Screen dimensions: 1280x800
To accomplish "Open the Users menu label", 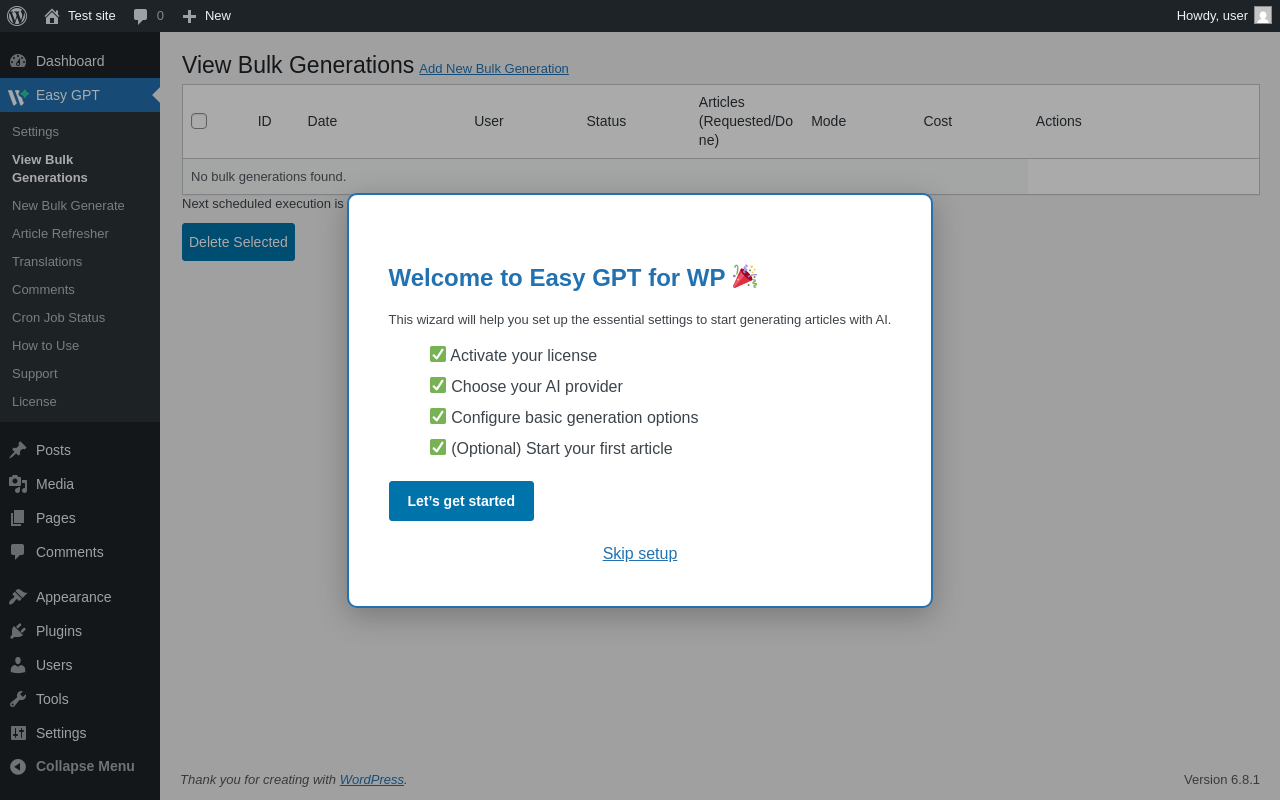I will 54,665.
